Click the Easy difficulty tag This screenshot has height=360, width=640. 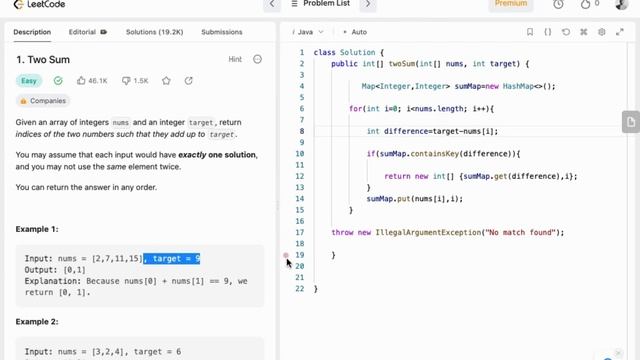coord(29,81)
